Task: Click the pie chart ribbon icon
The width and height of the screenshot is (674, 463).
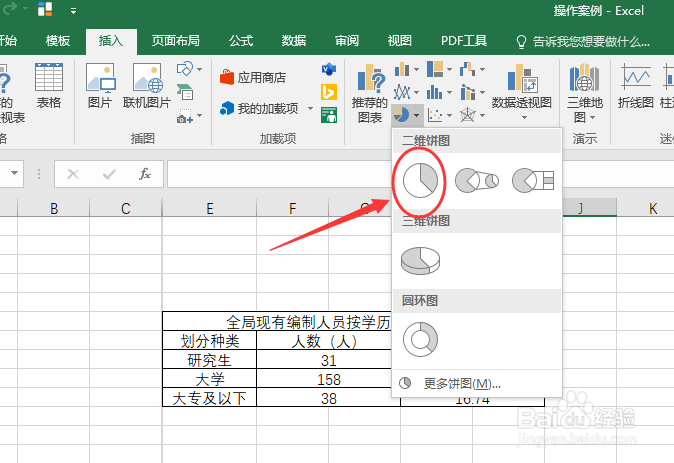Action: click(401, 115)
